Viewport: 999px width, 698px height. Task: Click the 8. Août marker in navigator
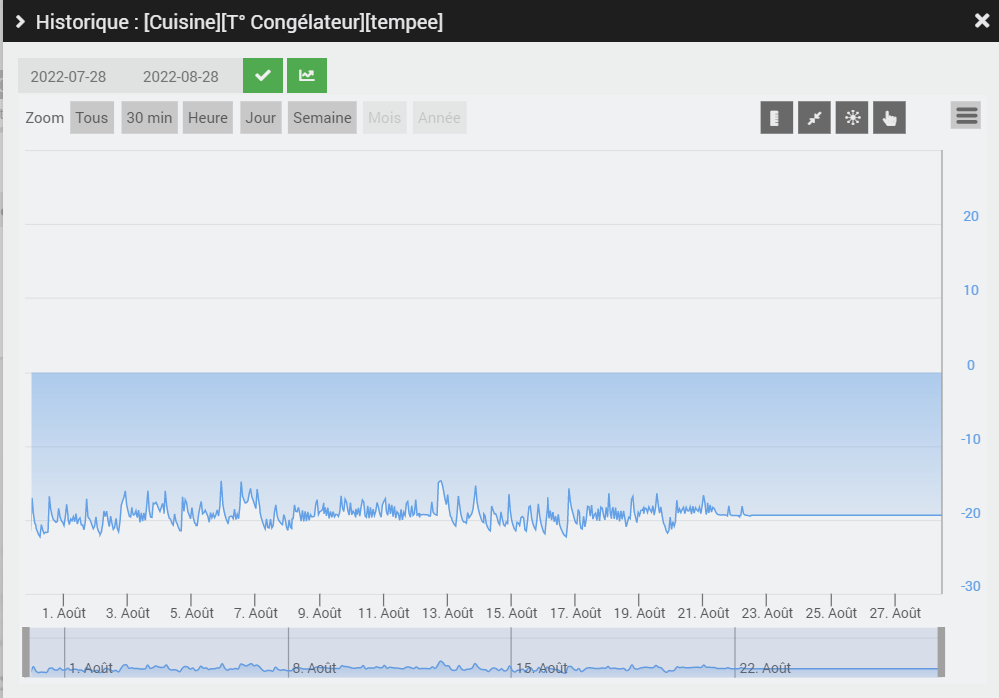pyautogui.click(x=314, y=668)
